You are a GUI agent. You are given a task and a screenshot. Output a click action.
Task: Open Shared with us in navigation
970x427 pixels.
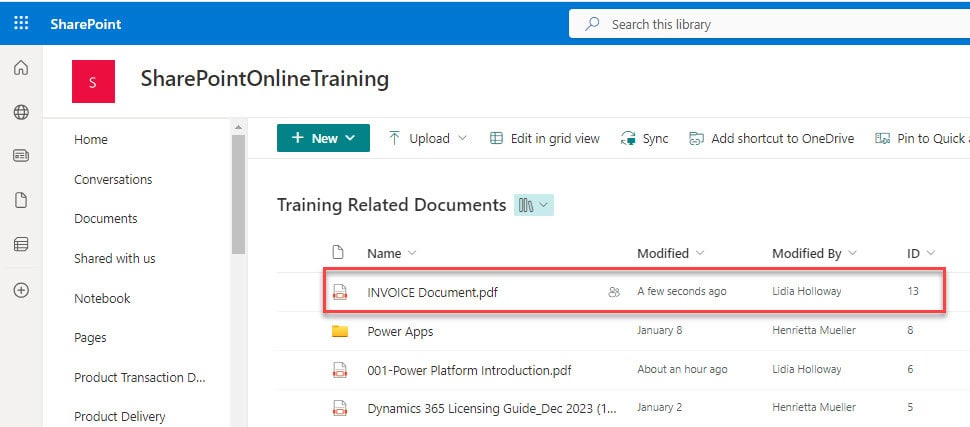click(x=114, y=258)
